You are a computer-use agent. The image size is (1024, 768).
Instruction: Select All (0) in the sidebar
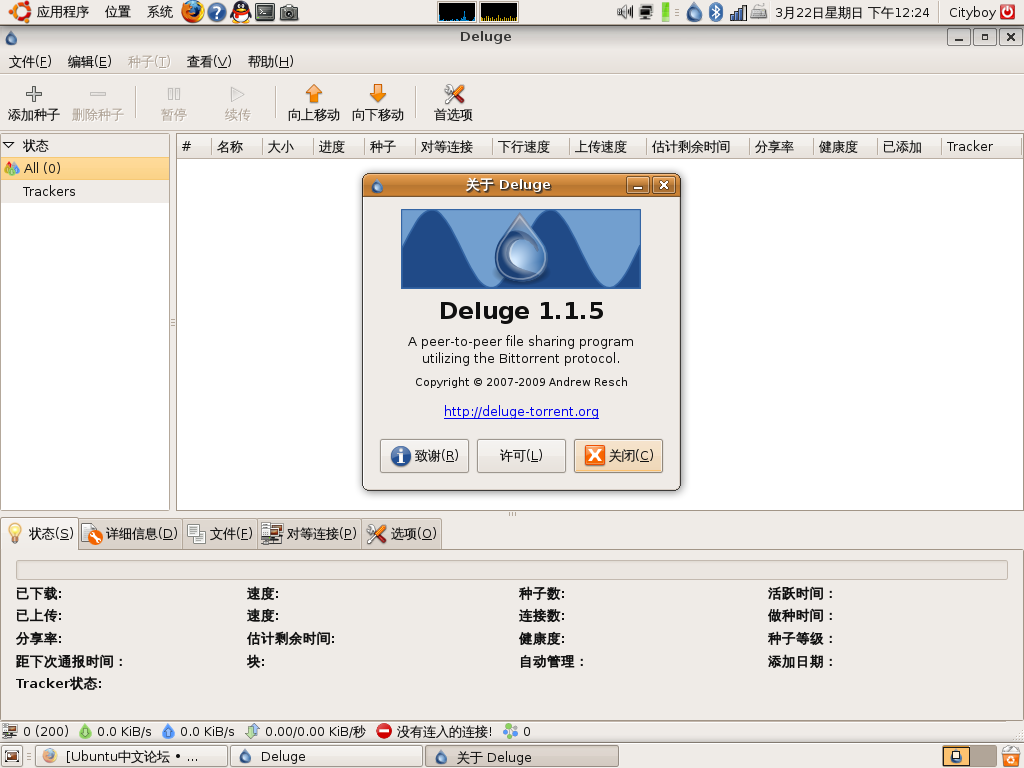click(85, 168)
